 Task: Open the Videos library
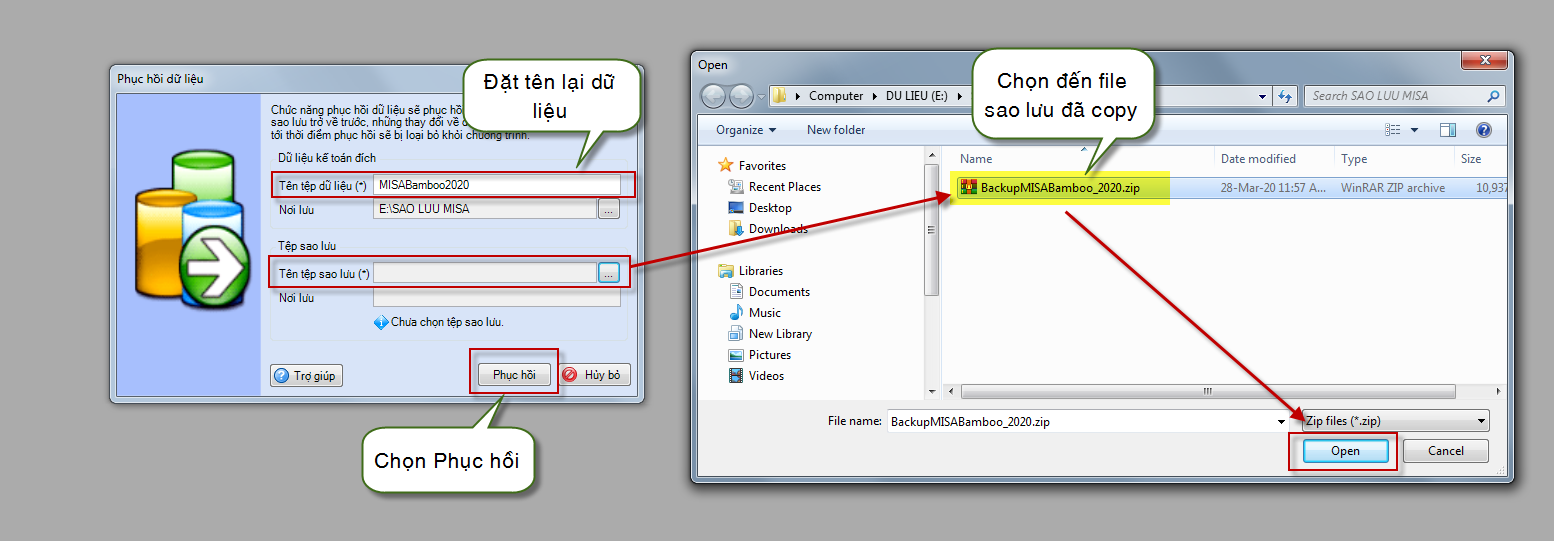click(766, 376)
